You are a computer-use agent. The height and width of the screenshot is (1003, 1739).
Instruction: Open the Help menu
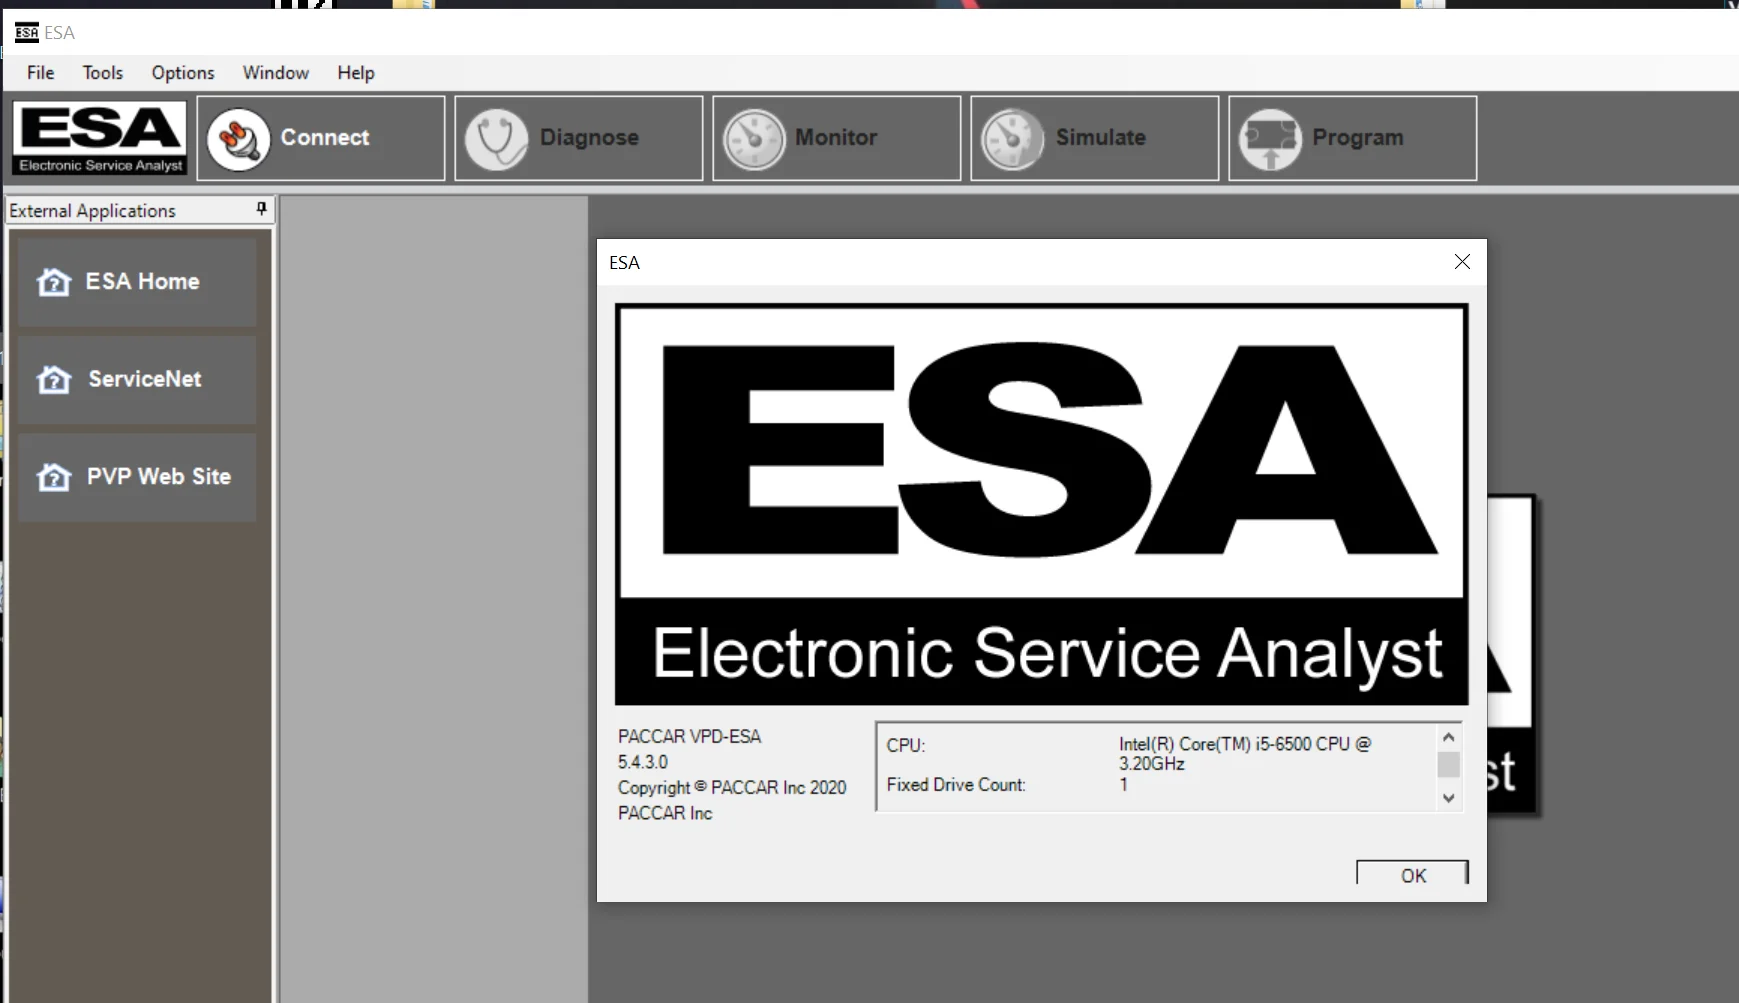click(356, 72)
